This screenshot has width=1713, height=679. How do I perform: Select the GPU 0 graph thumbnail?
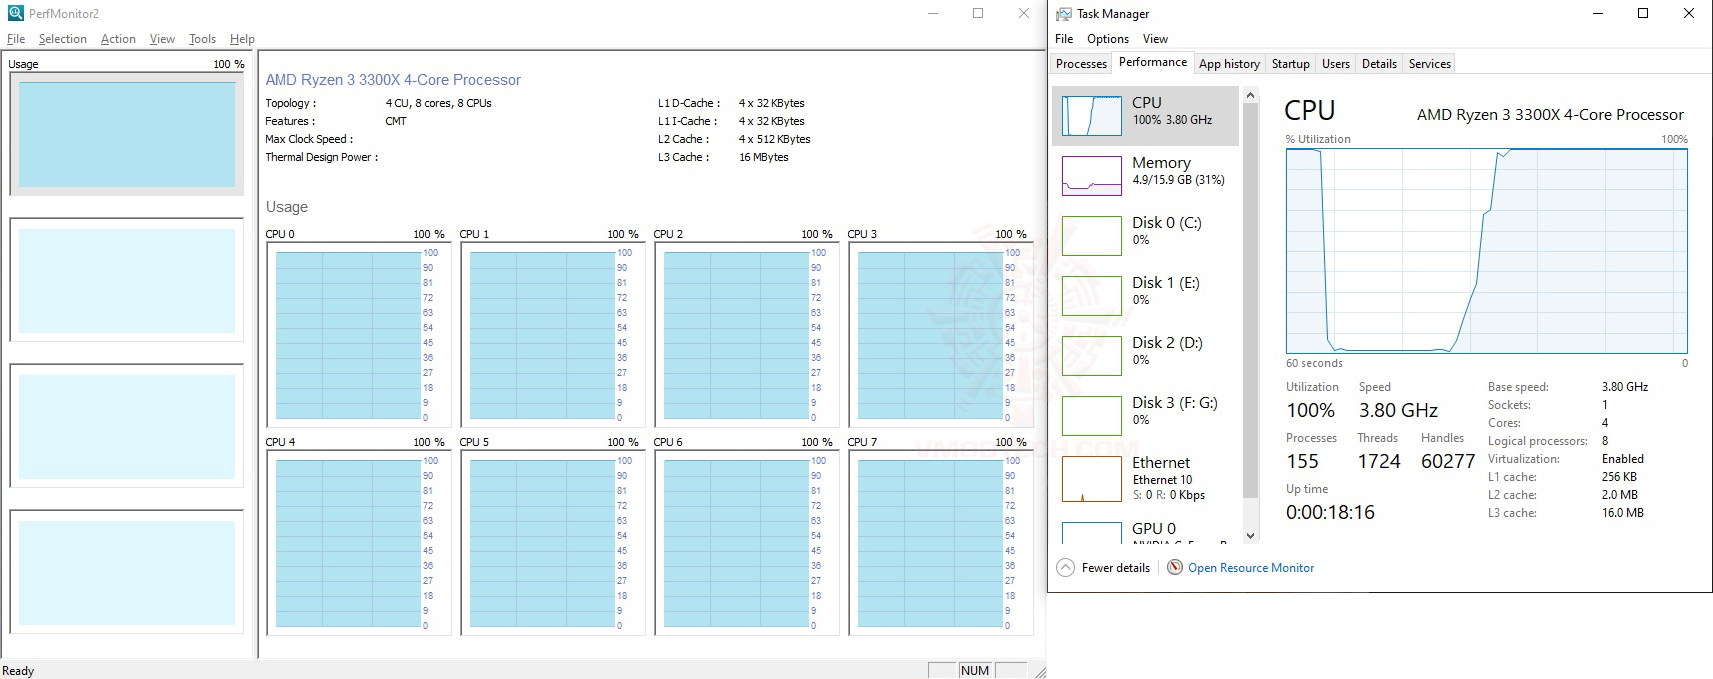pos(1091,533)
